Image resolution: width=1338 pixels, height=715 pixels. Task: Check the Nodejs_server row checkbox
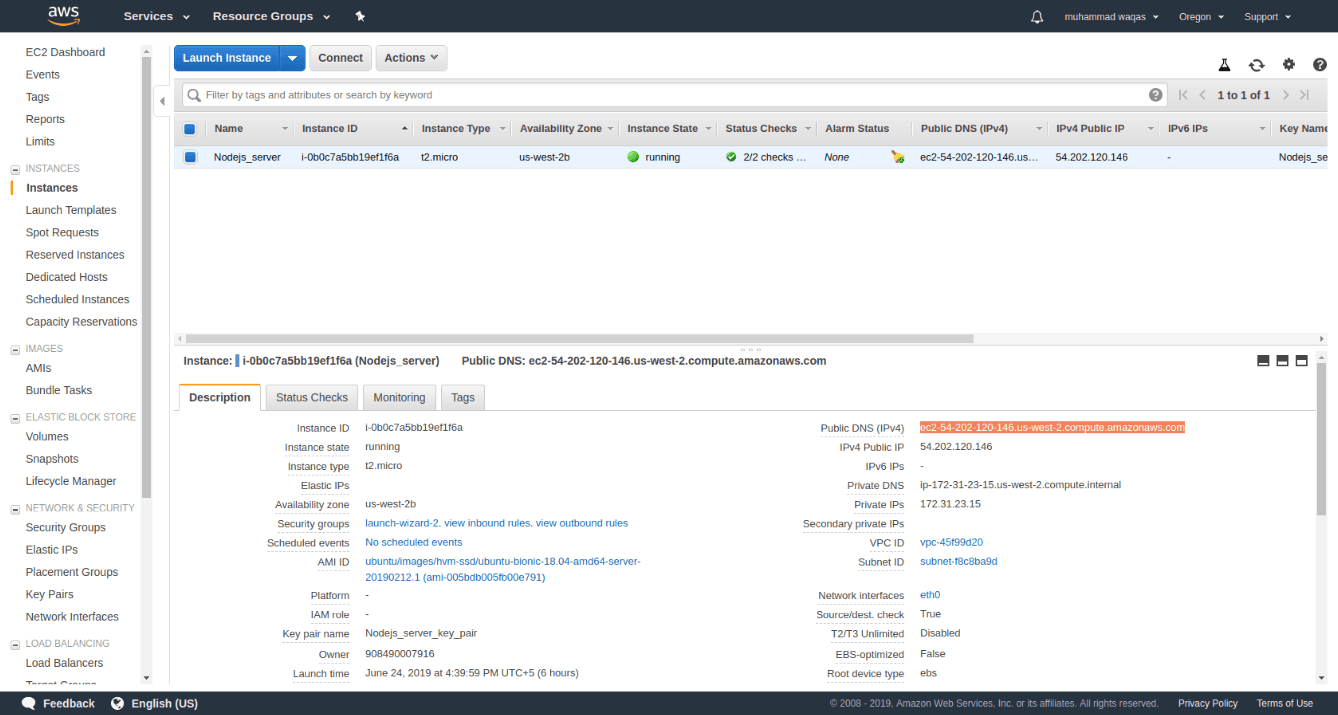tap(190, 157)
